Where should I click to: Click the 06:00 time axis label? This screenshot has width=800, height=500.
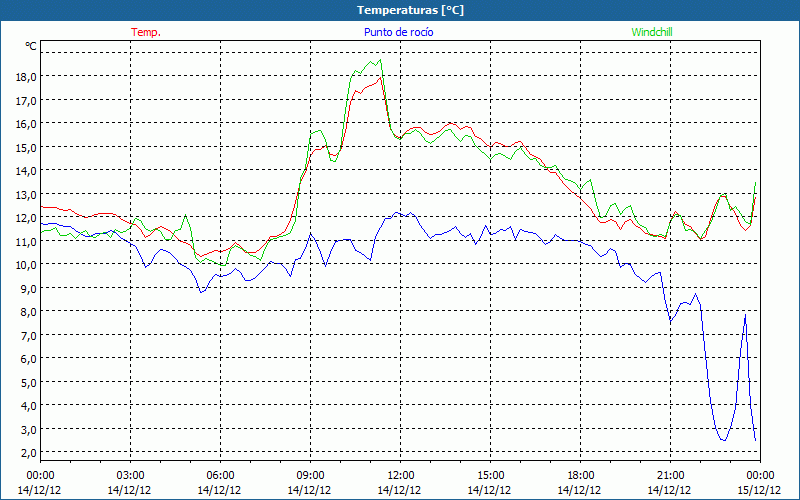(220, 476)
